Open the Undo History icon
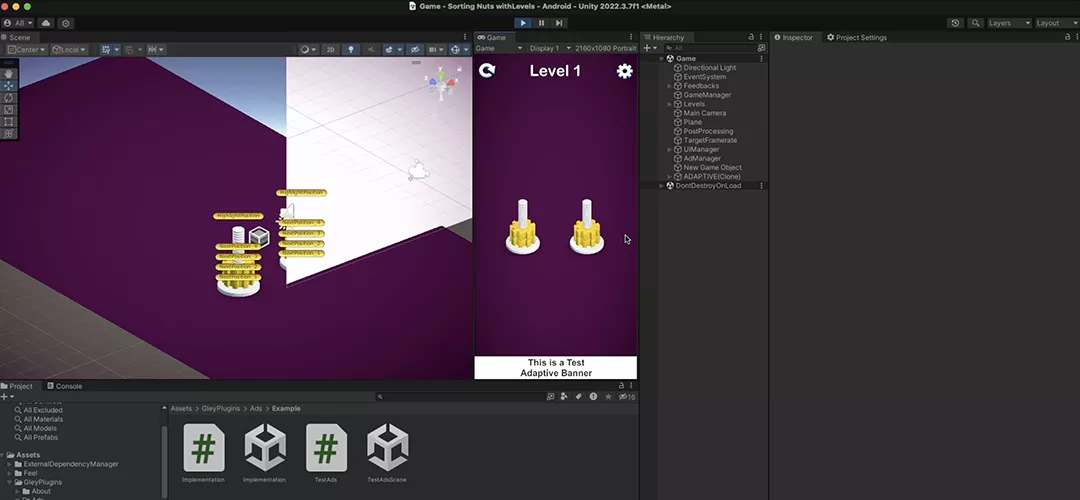This screenshot has height=500, width=1080. pyautogui.click(x=955, y=23)
